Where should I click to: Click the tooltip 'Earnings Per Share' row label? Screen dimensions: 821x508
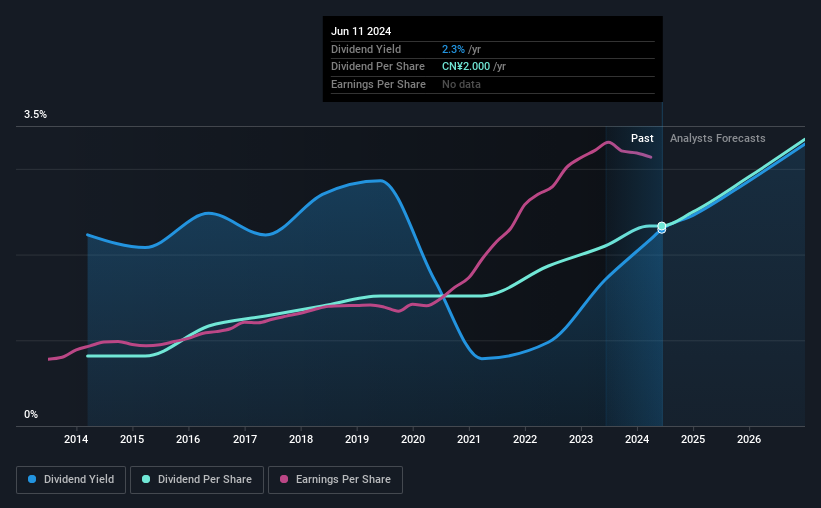point(378,84)
